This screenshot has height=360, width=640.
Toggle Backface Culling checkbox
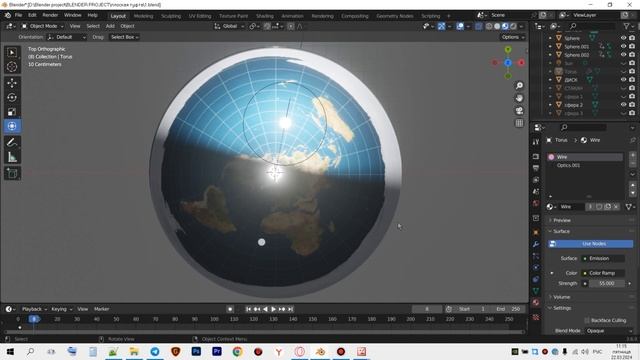pyautogui.click(x=587, y=320)
